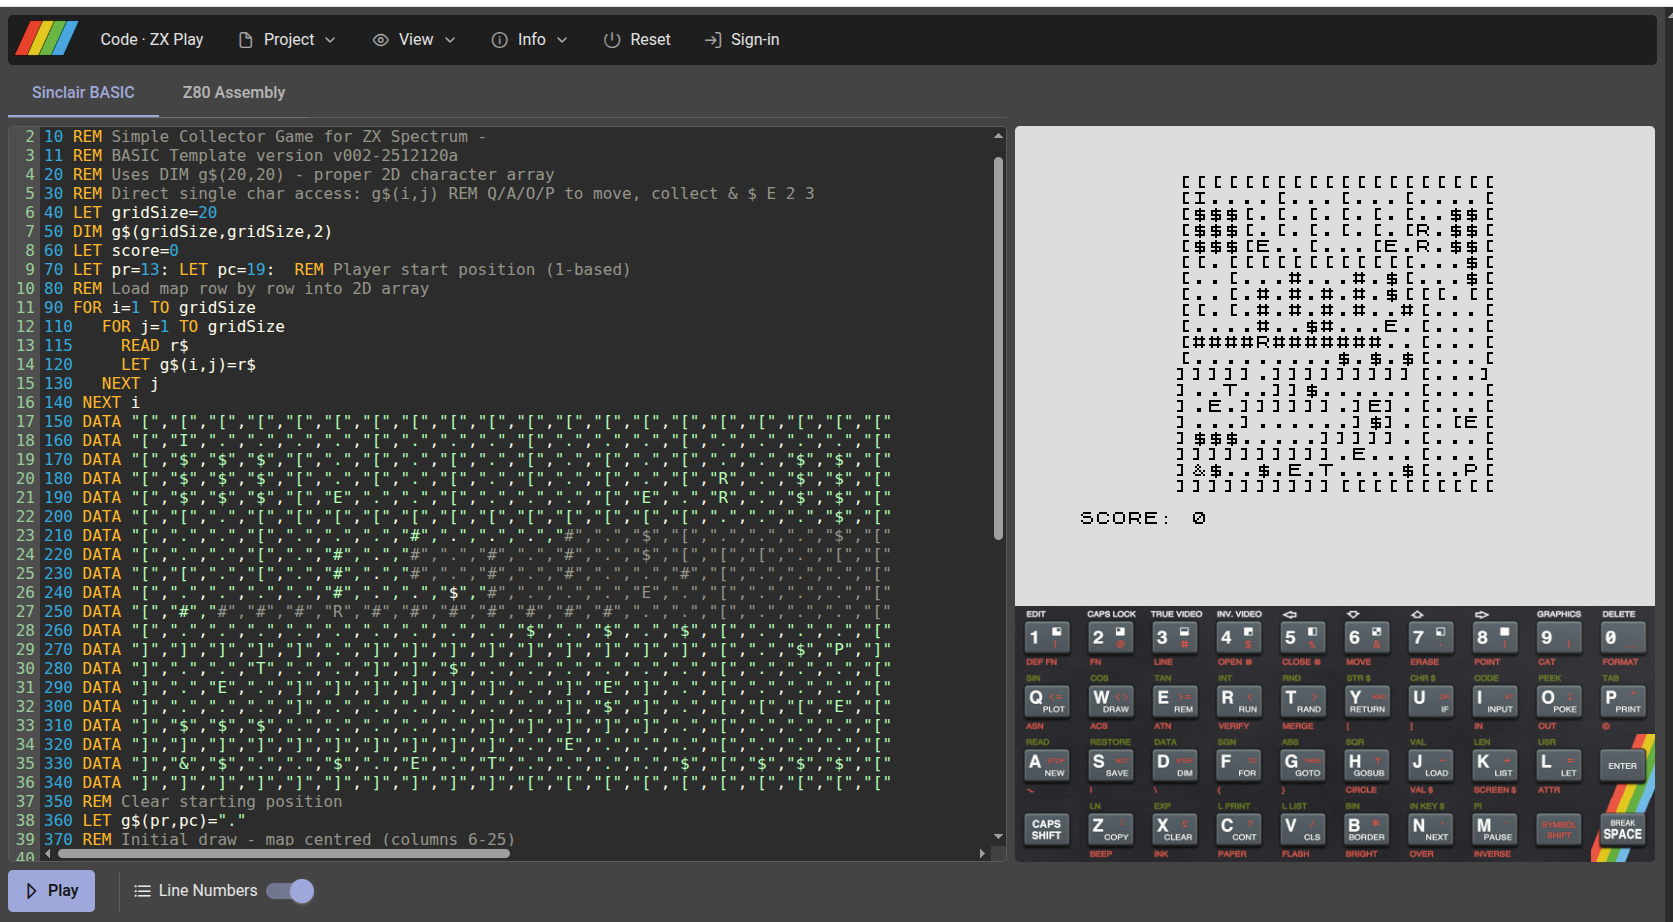Tap the 6 key on Spectrum keyboard
Viewport: 1673px width, 922px height.
(1367, 637)
